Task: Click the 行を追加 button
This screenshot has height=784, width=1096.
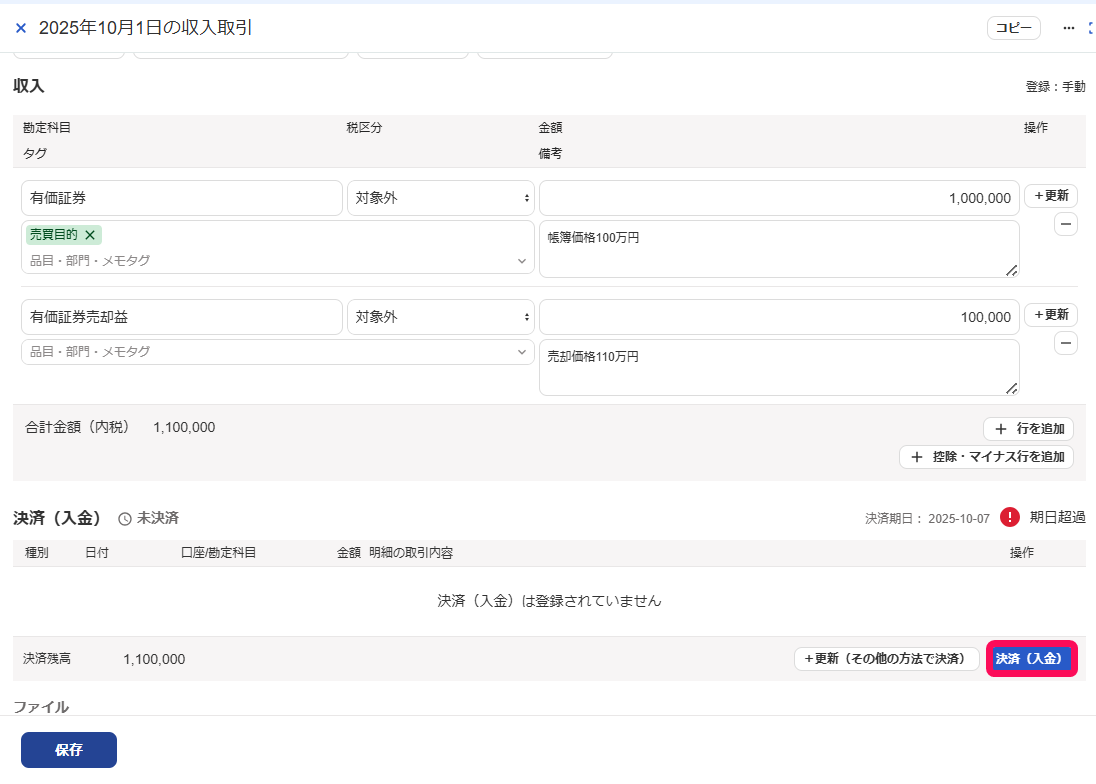Action: [1028, 428]
